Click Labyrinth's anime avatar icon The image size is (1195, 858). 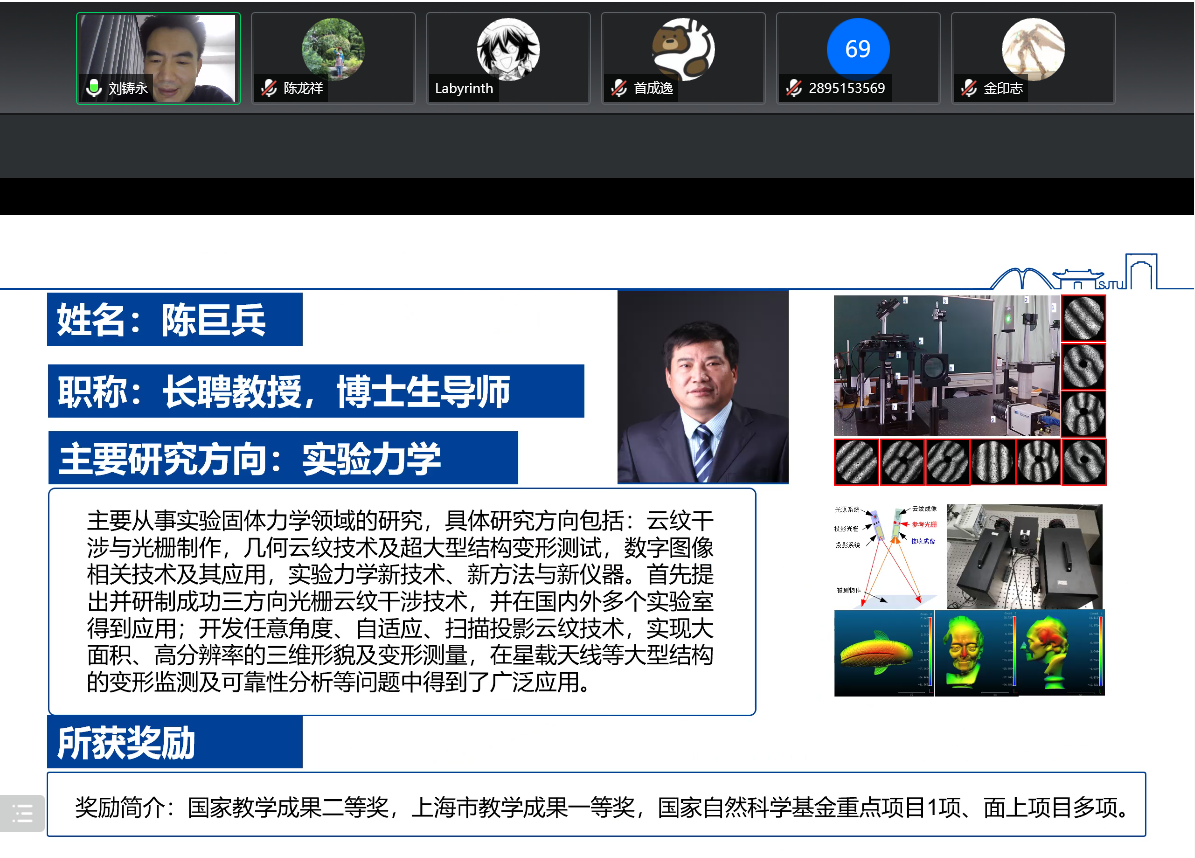point(508,47)
